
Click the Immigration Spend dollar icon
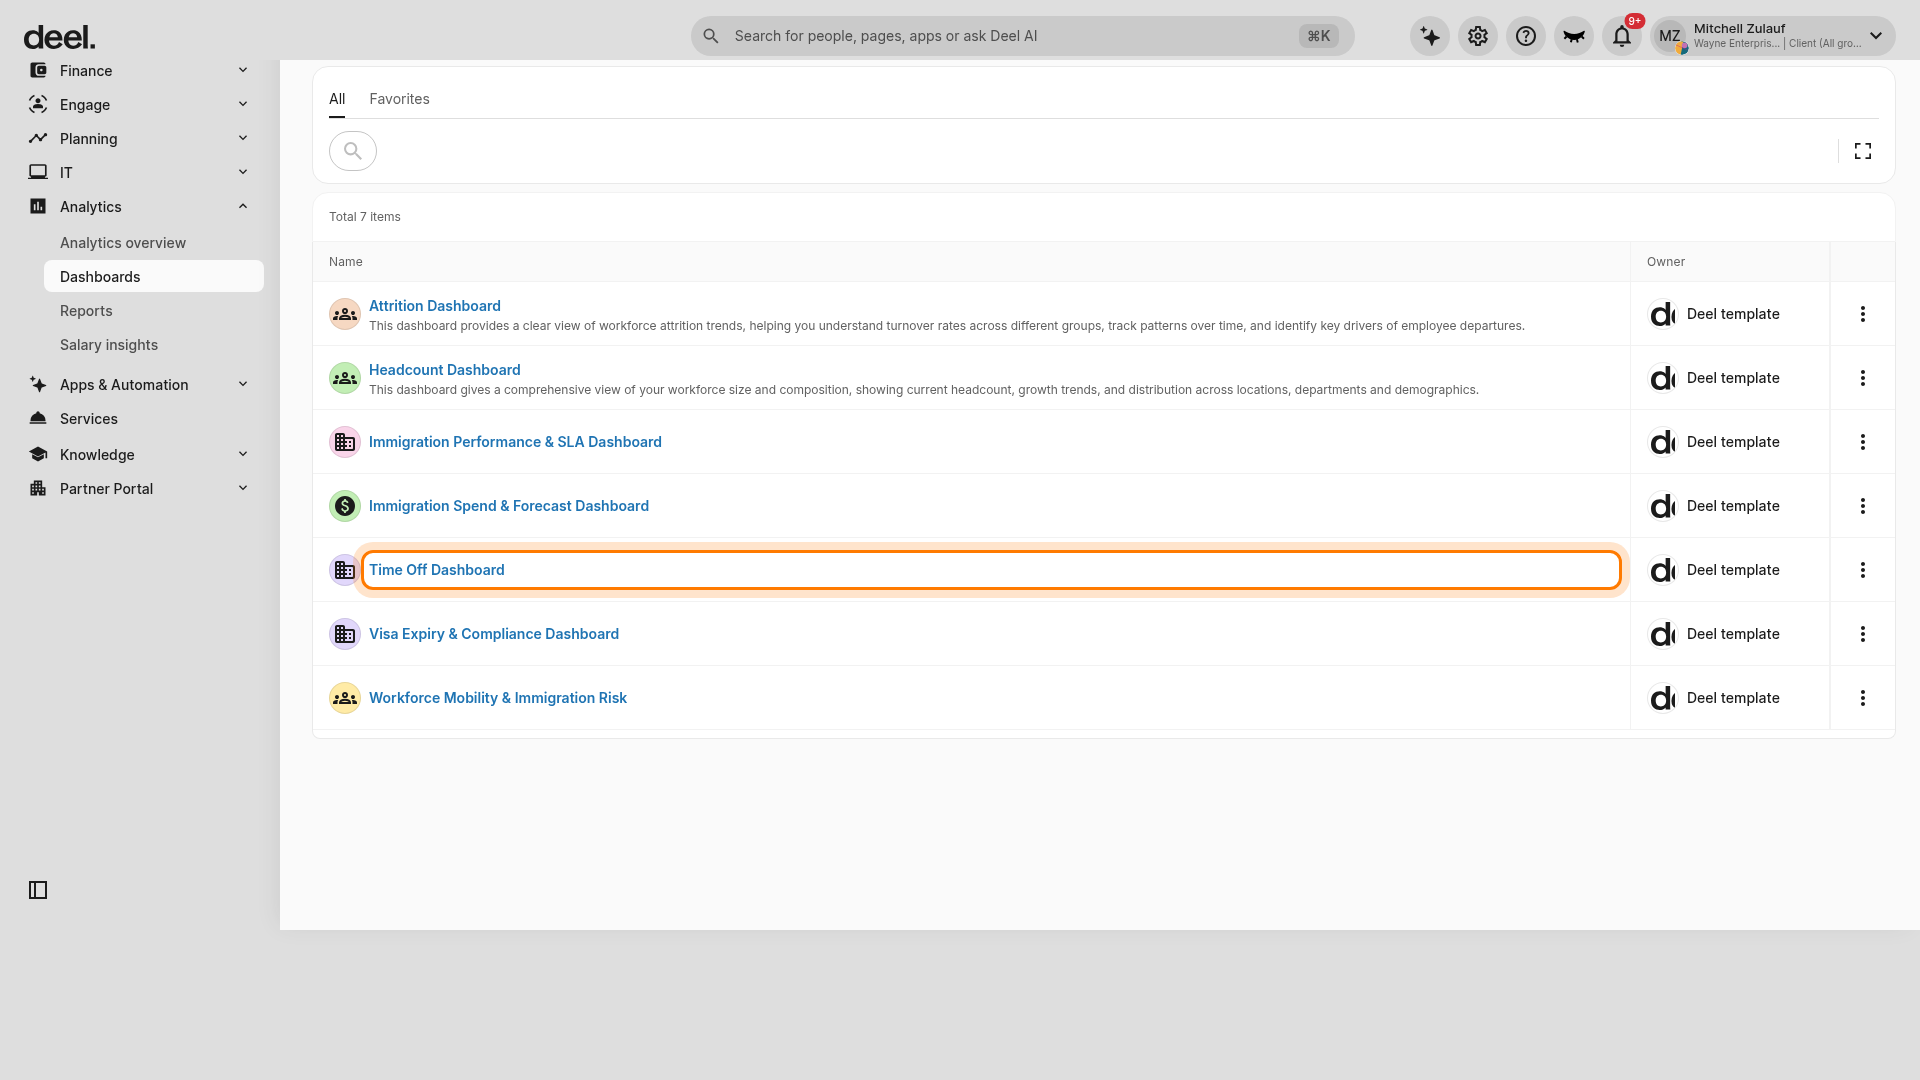pyautogui.click(x=345, y=506)
